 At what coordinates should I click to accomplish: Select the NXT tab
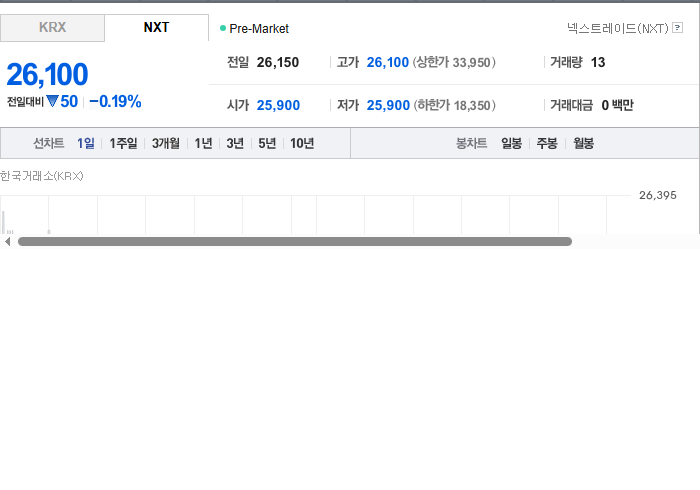(x=156, y=28)
